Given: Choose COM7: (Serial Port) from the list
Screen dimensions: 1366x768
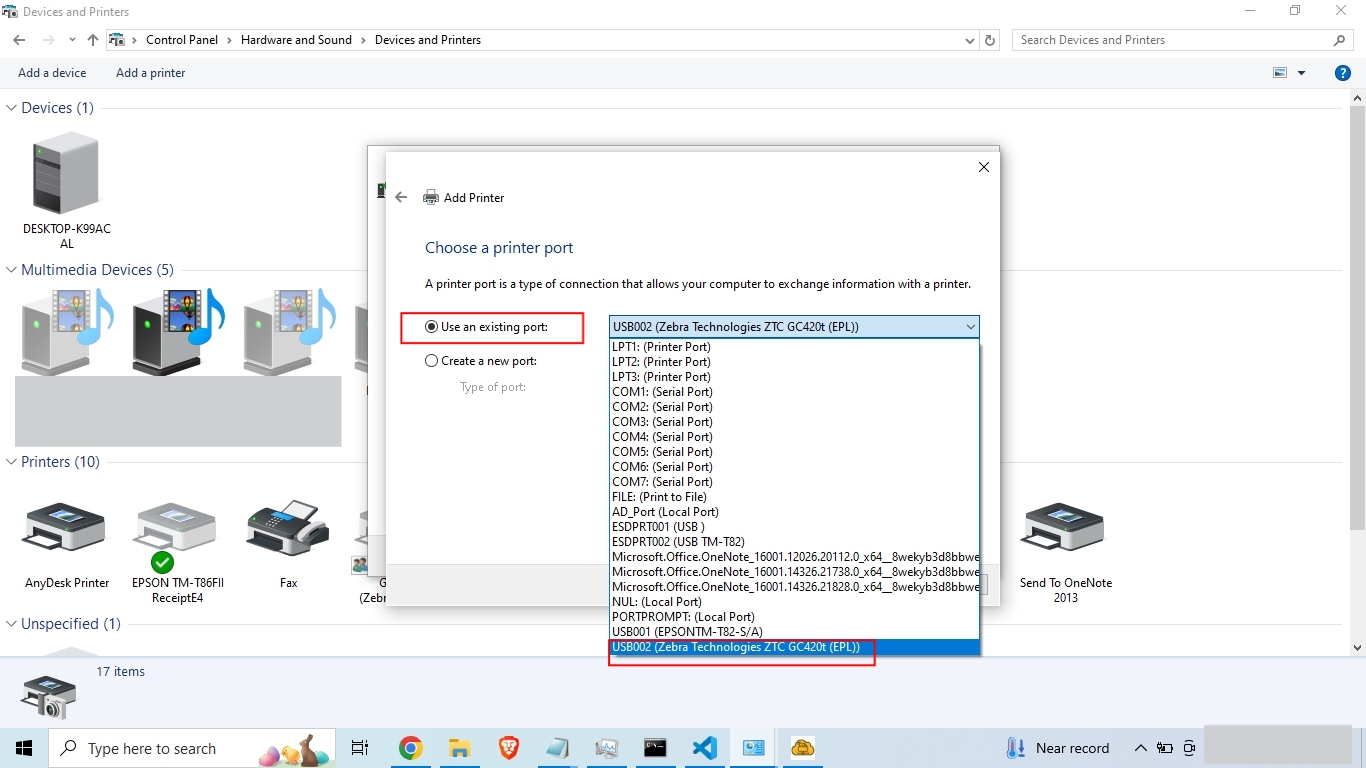Looking at the screenshot, I should point(794,482).
